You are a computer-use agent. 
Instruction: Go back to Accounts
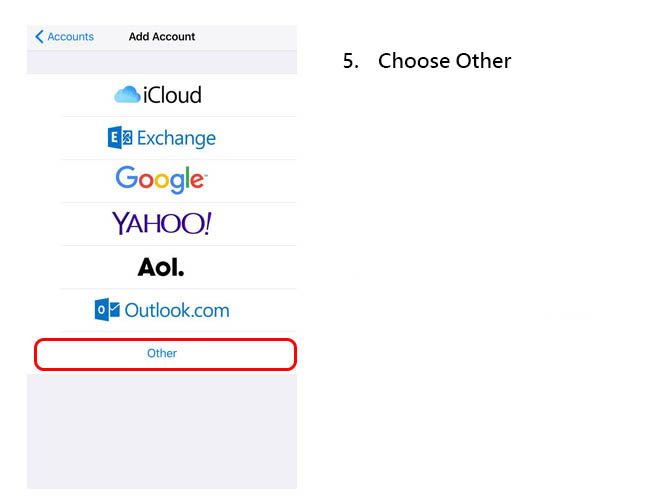click(65, 37)
